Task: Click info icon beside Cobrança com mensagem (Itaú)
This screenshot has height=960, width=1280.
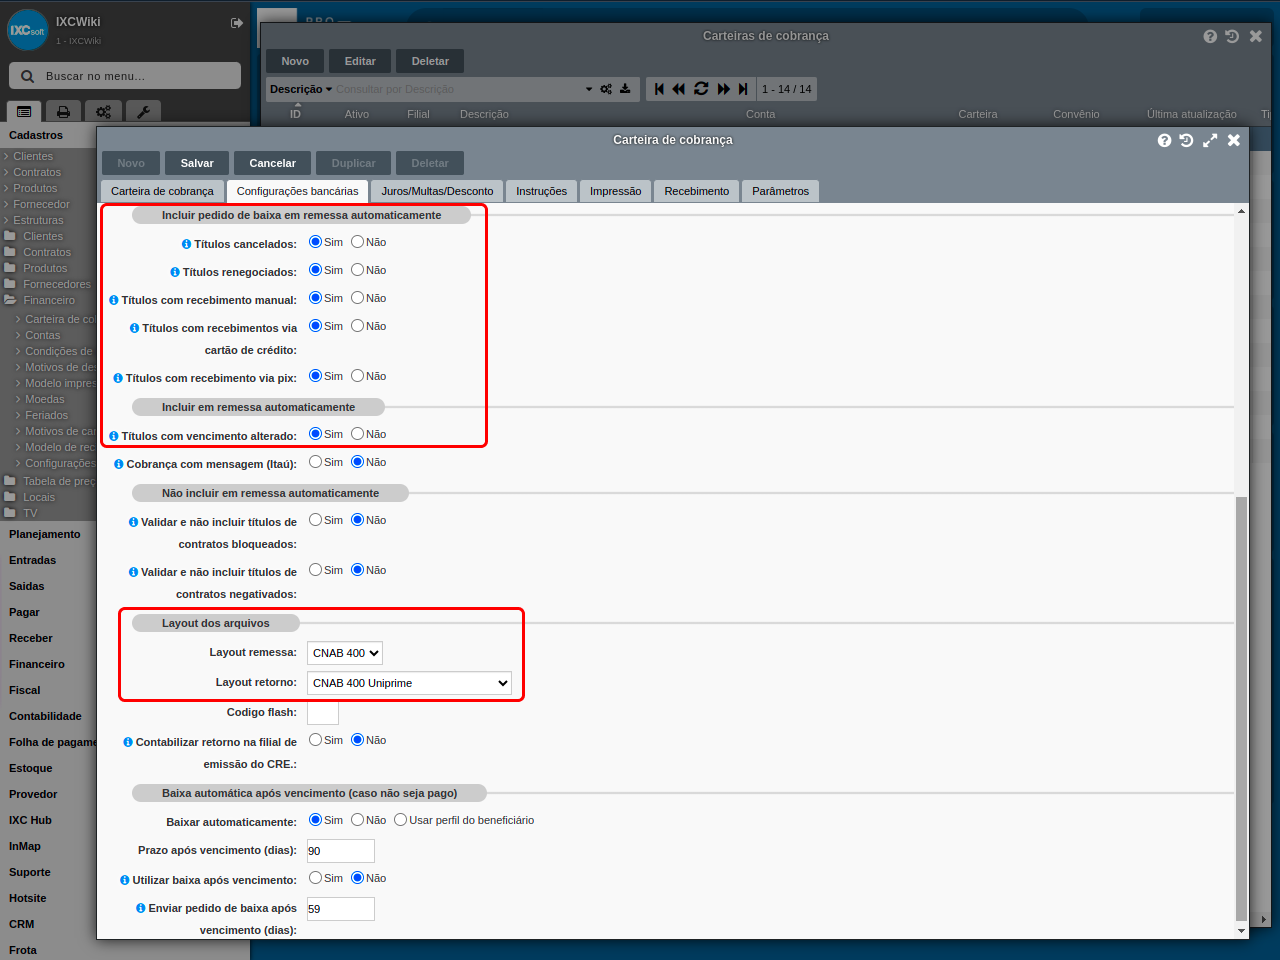Action: 119,464
